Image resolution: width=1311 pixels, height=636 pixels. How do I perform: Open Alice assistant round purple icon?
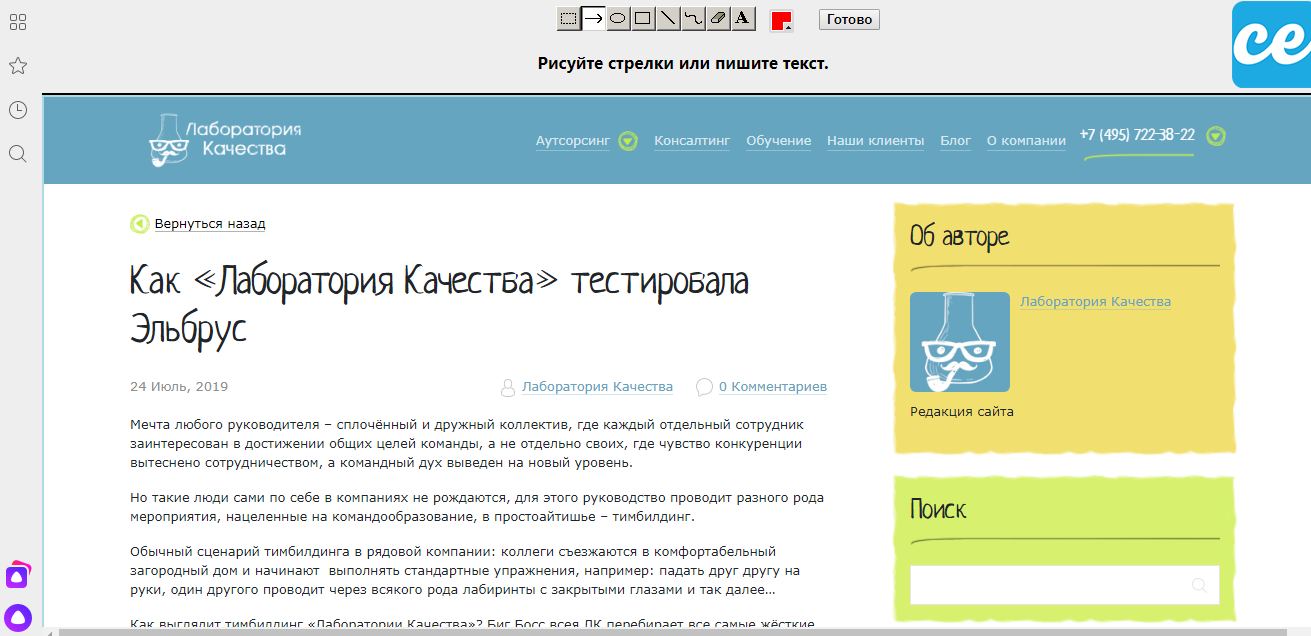[18, 617]
